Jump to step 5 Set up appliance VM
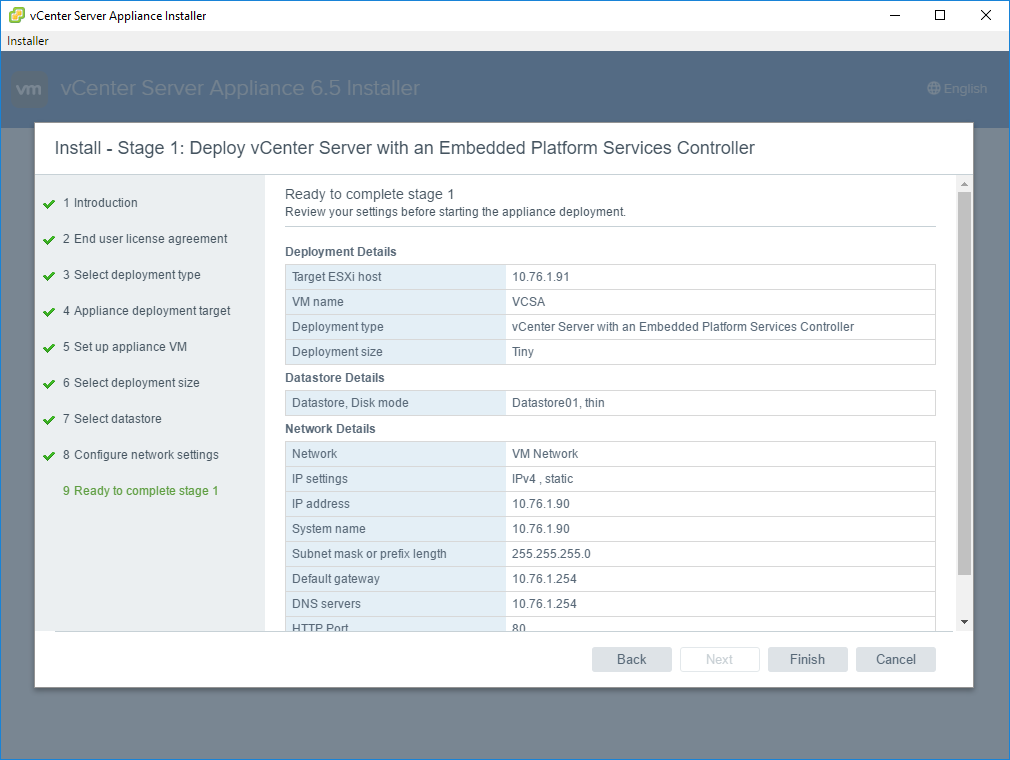The width and height of the screenshot is (1010, 760). (x=130, y=347)
